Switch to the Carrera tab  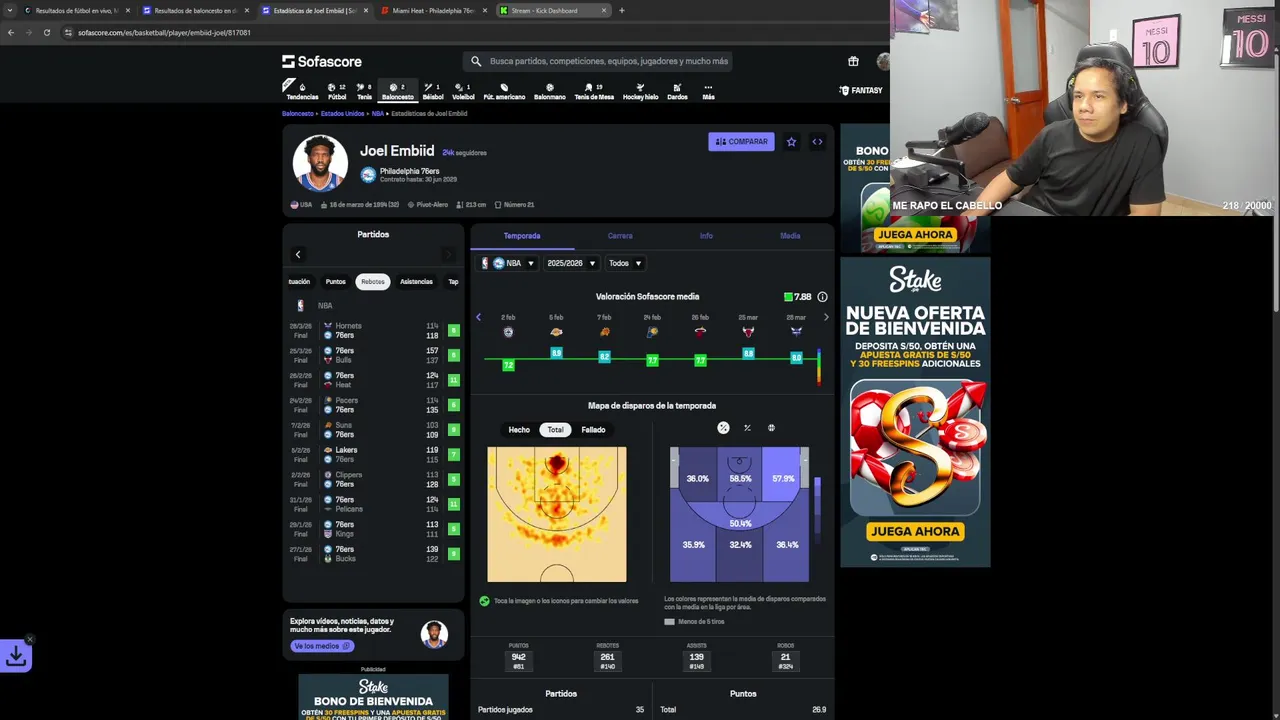point(620,236)
